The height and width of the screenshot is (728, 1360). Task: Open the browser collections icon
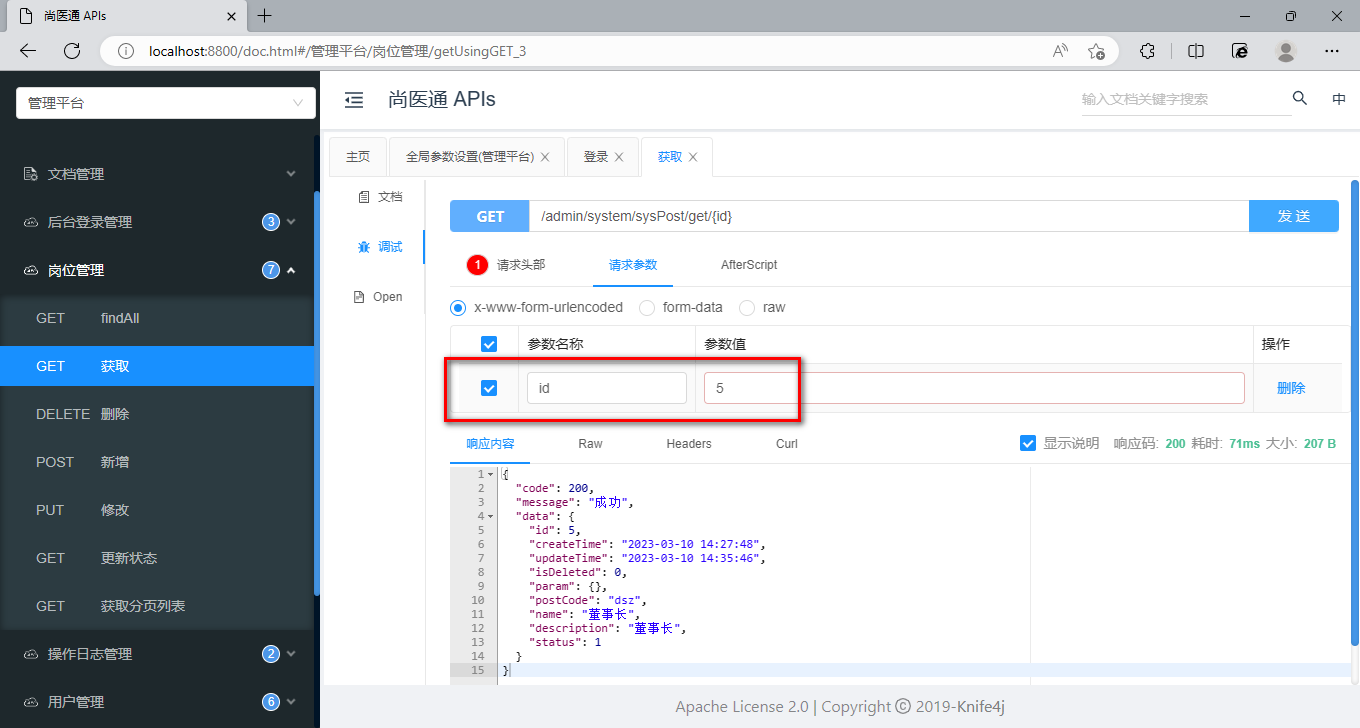pyautogui.click(x=1240, y=51)
